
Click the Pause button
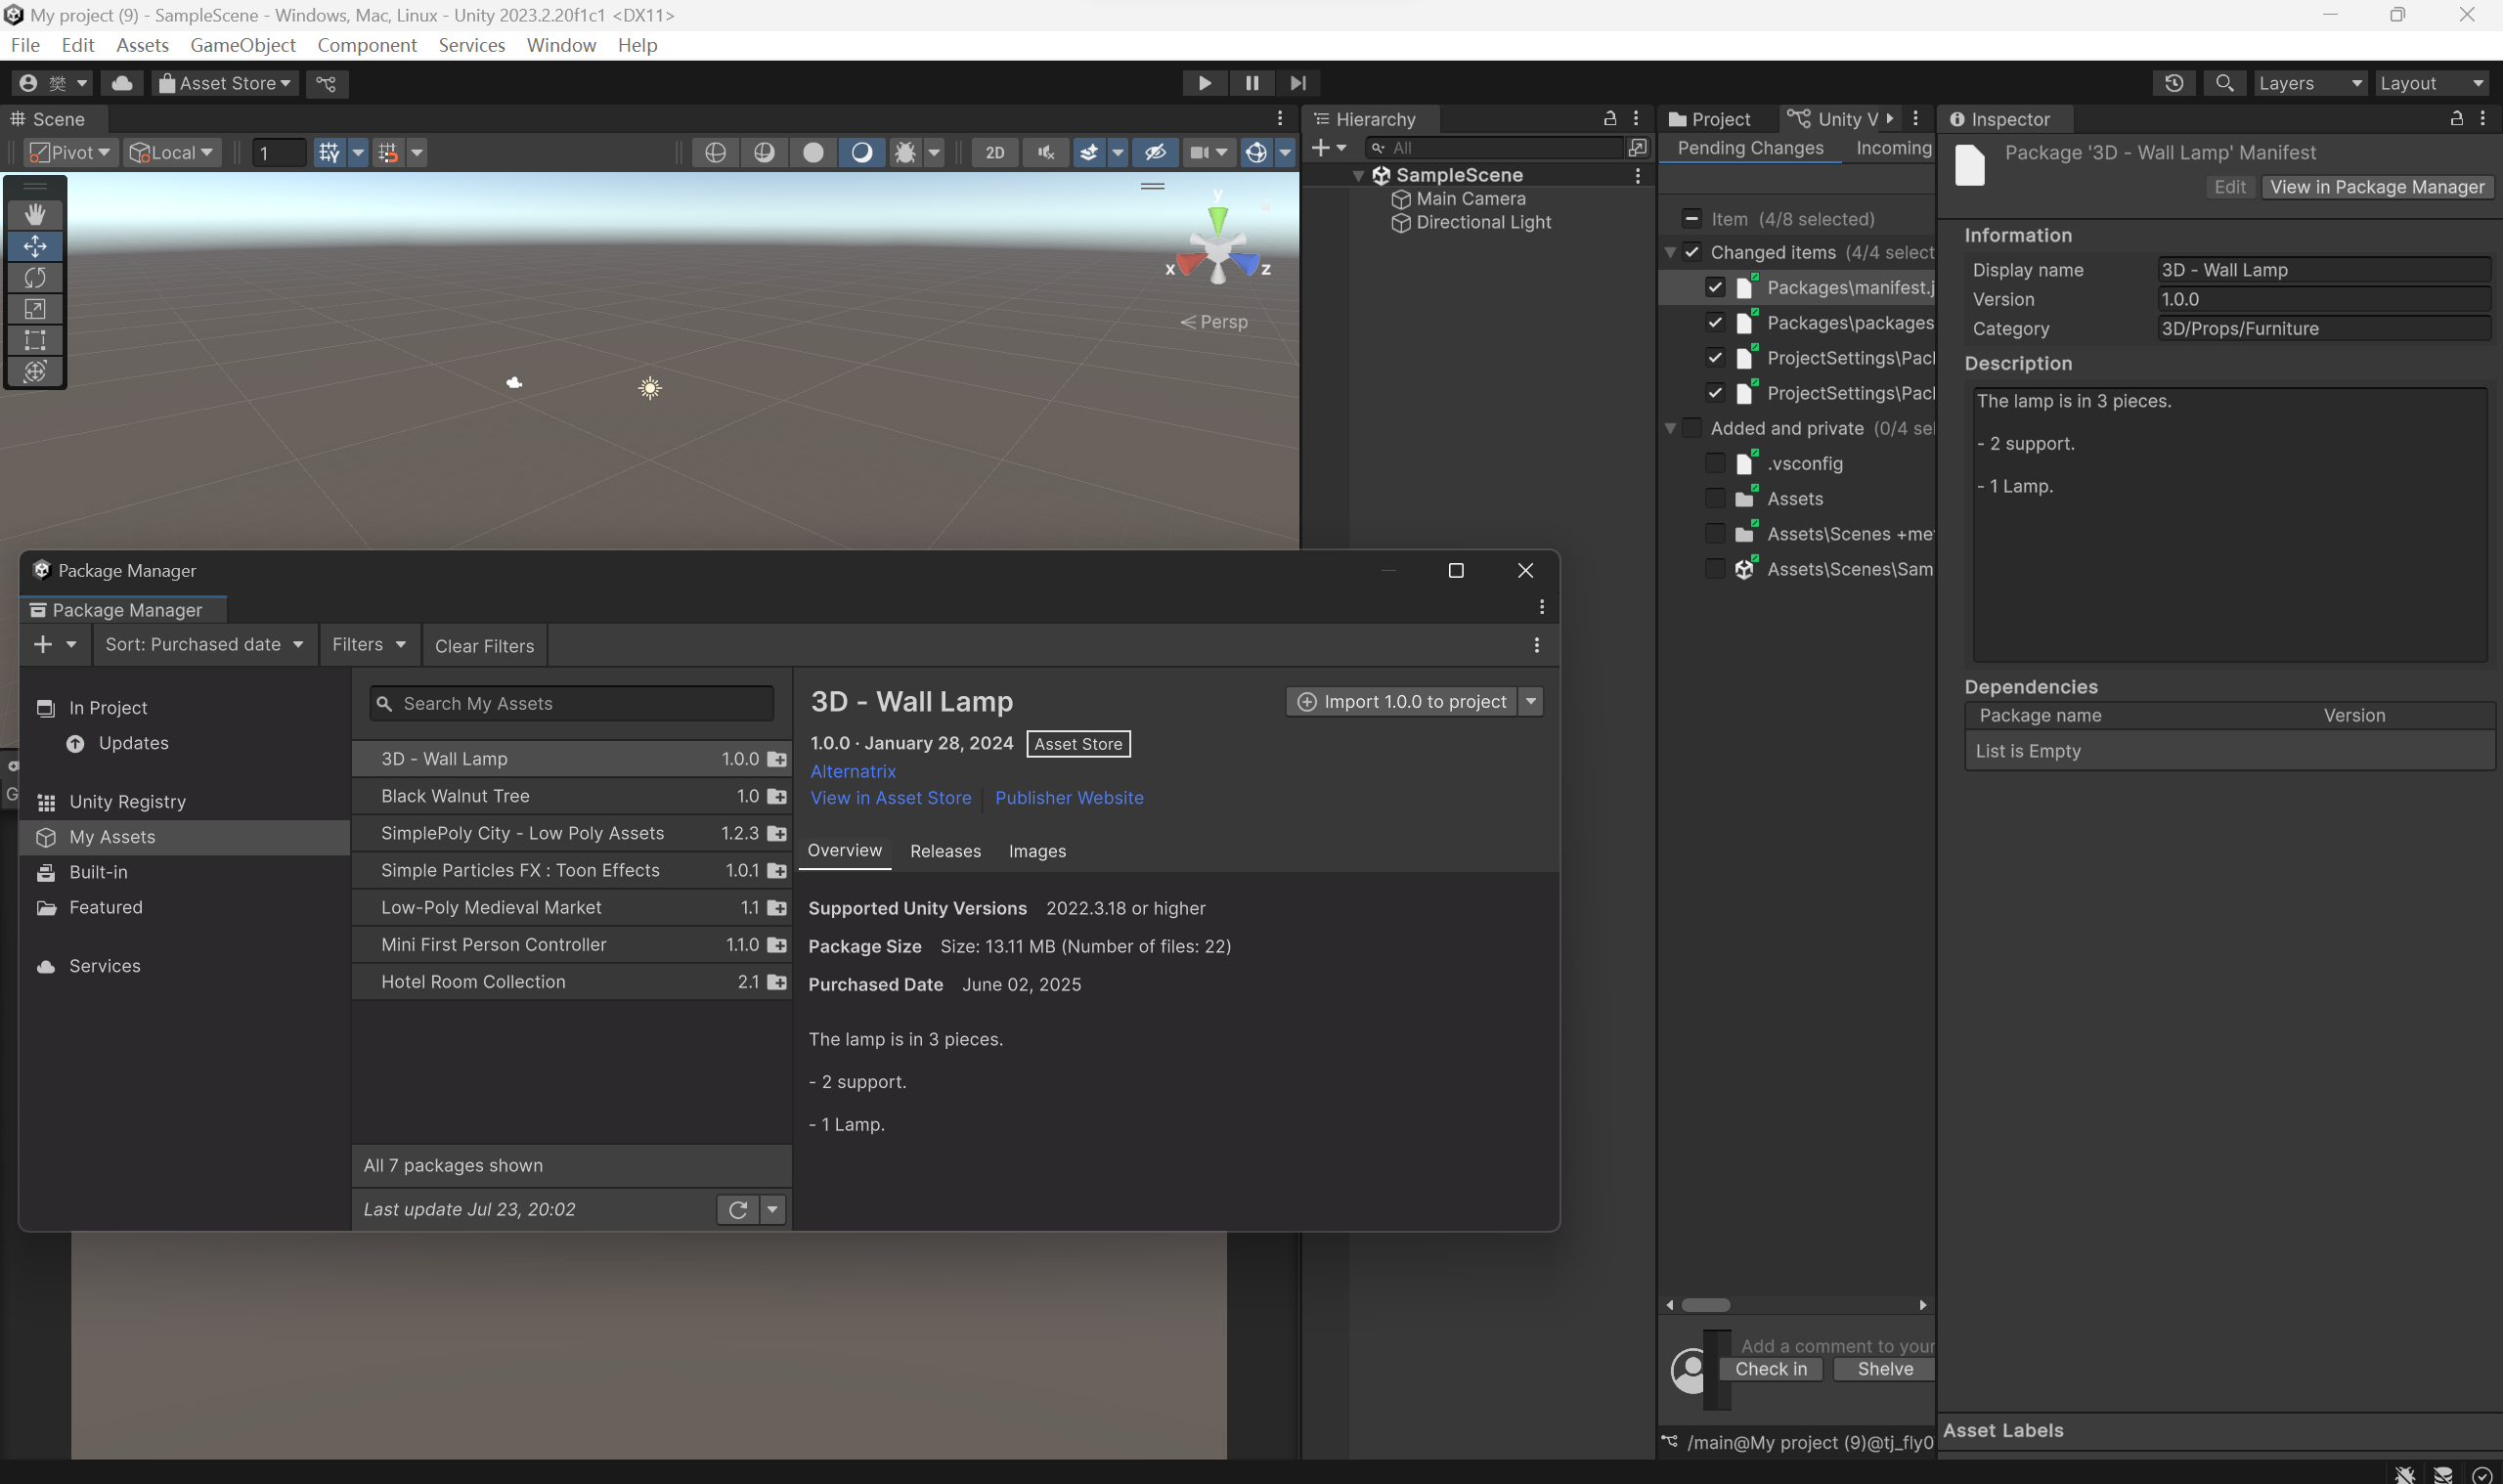click(x=1251, y=83)
